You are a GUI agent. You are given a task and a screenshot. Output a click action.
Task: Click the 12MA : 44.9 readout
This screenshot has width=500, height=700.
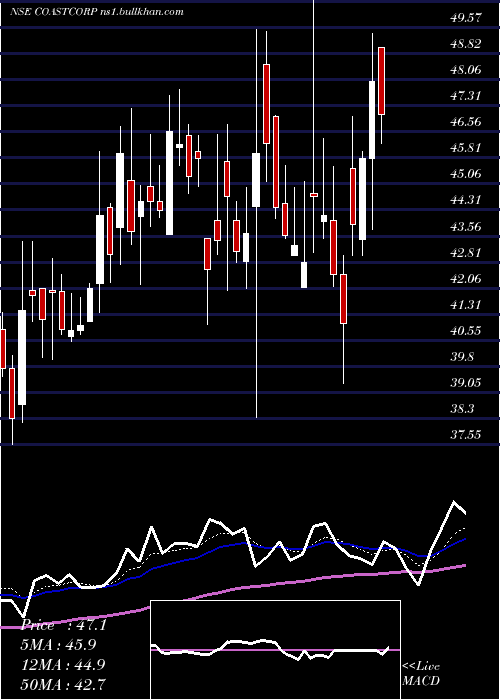[63, 664]
